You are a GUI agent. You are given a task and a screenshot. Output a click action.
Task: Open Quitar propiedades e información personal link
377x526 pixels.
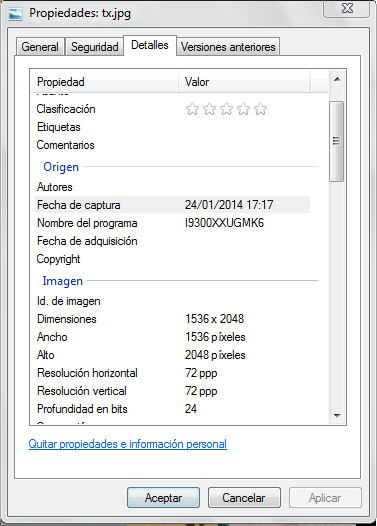click(x=128, y=444)
